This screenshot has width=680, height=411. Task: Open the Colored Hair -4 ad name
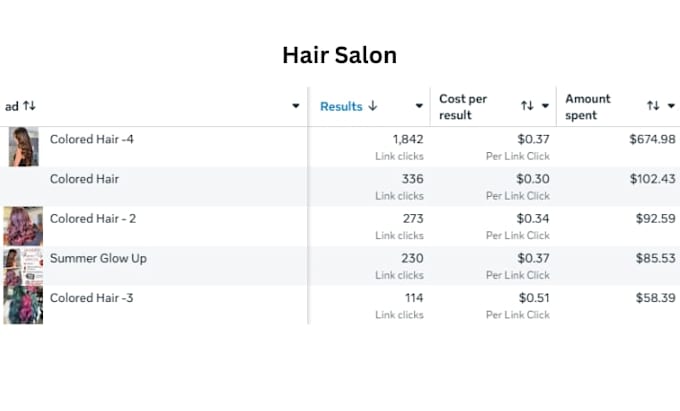(x=92, y=139)
